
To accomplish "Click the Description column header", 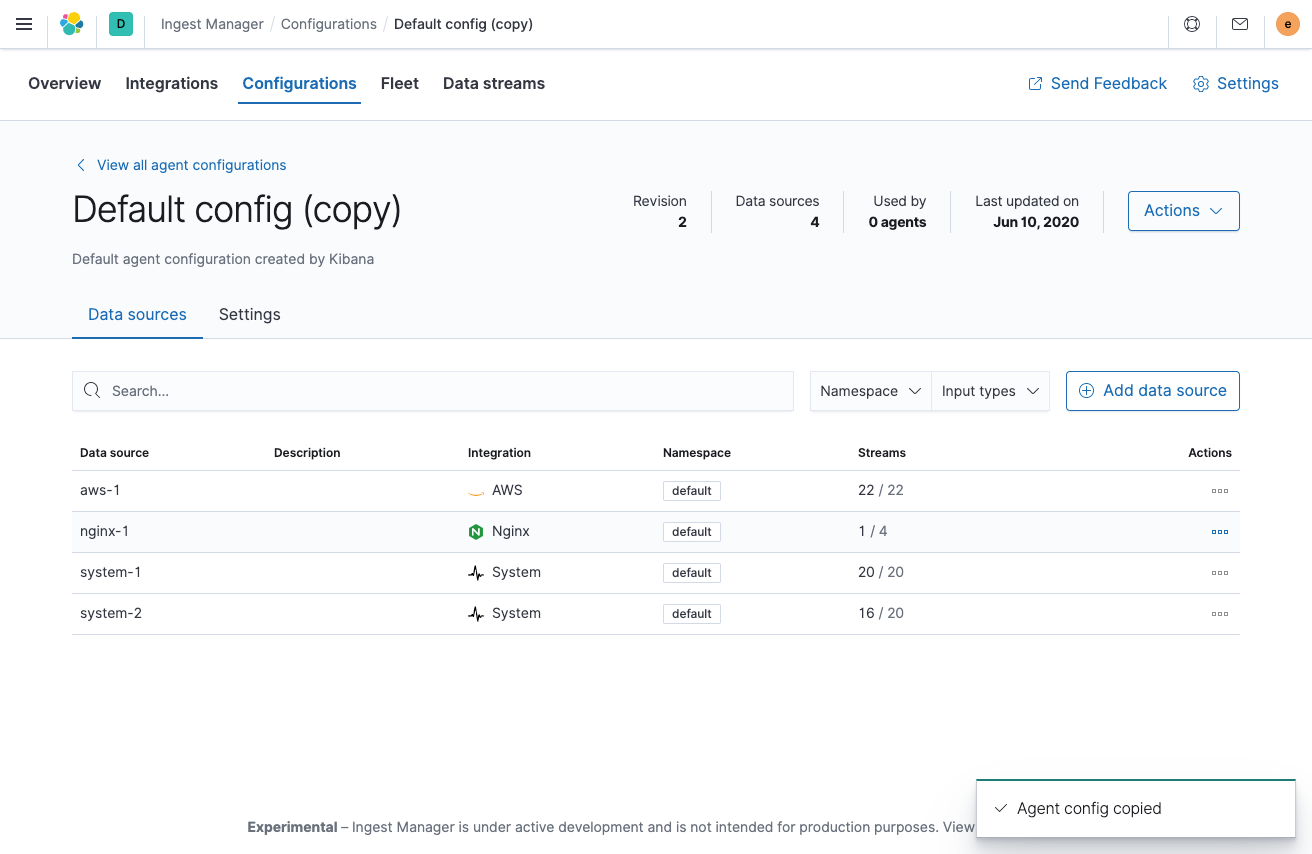I will [307, 453].
